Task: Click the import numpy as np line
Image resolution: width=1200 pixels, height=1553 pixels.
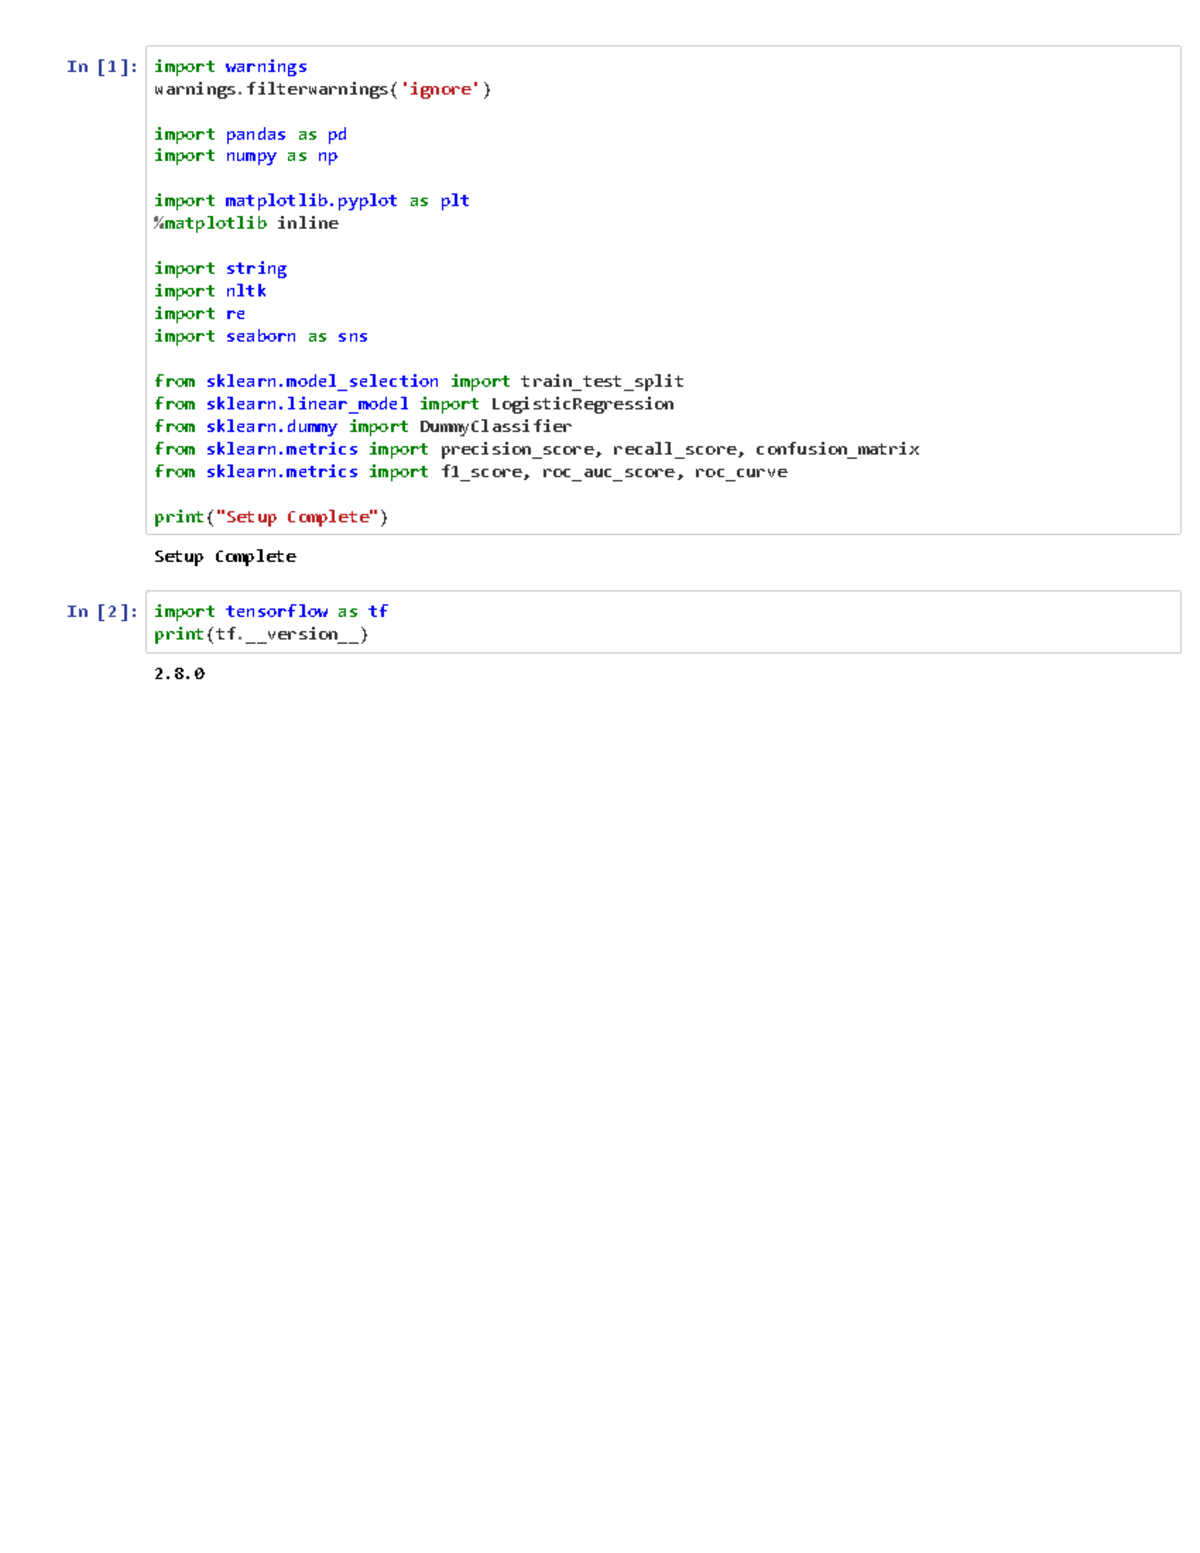Action: 246,156
